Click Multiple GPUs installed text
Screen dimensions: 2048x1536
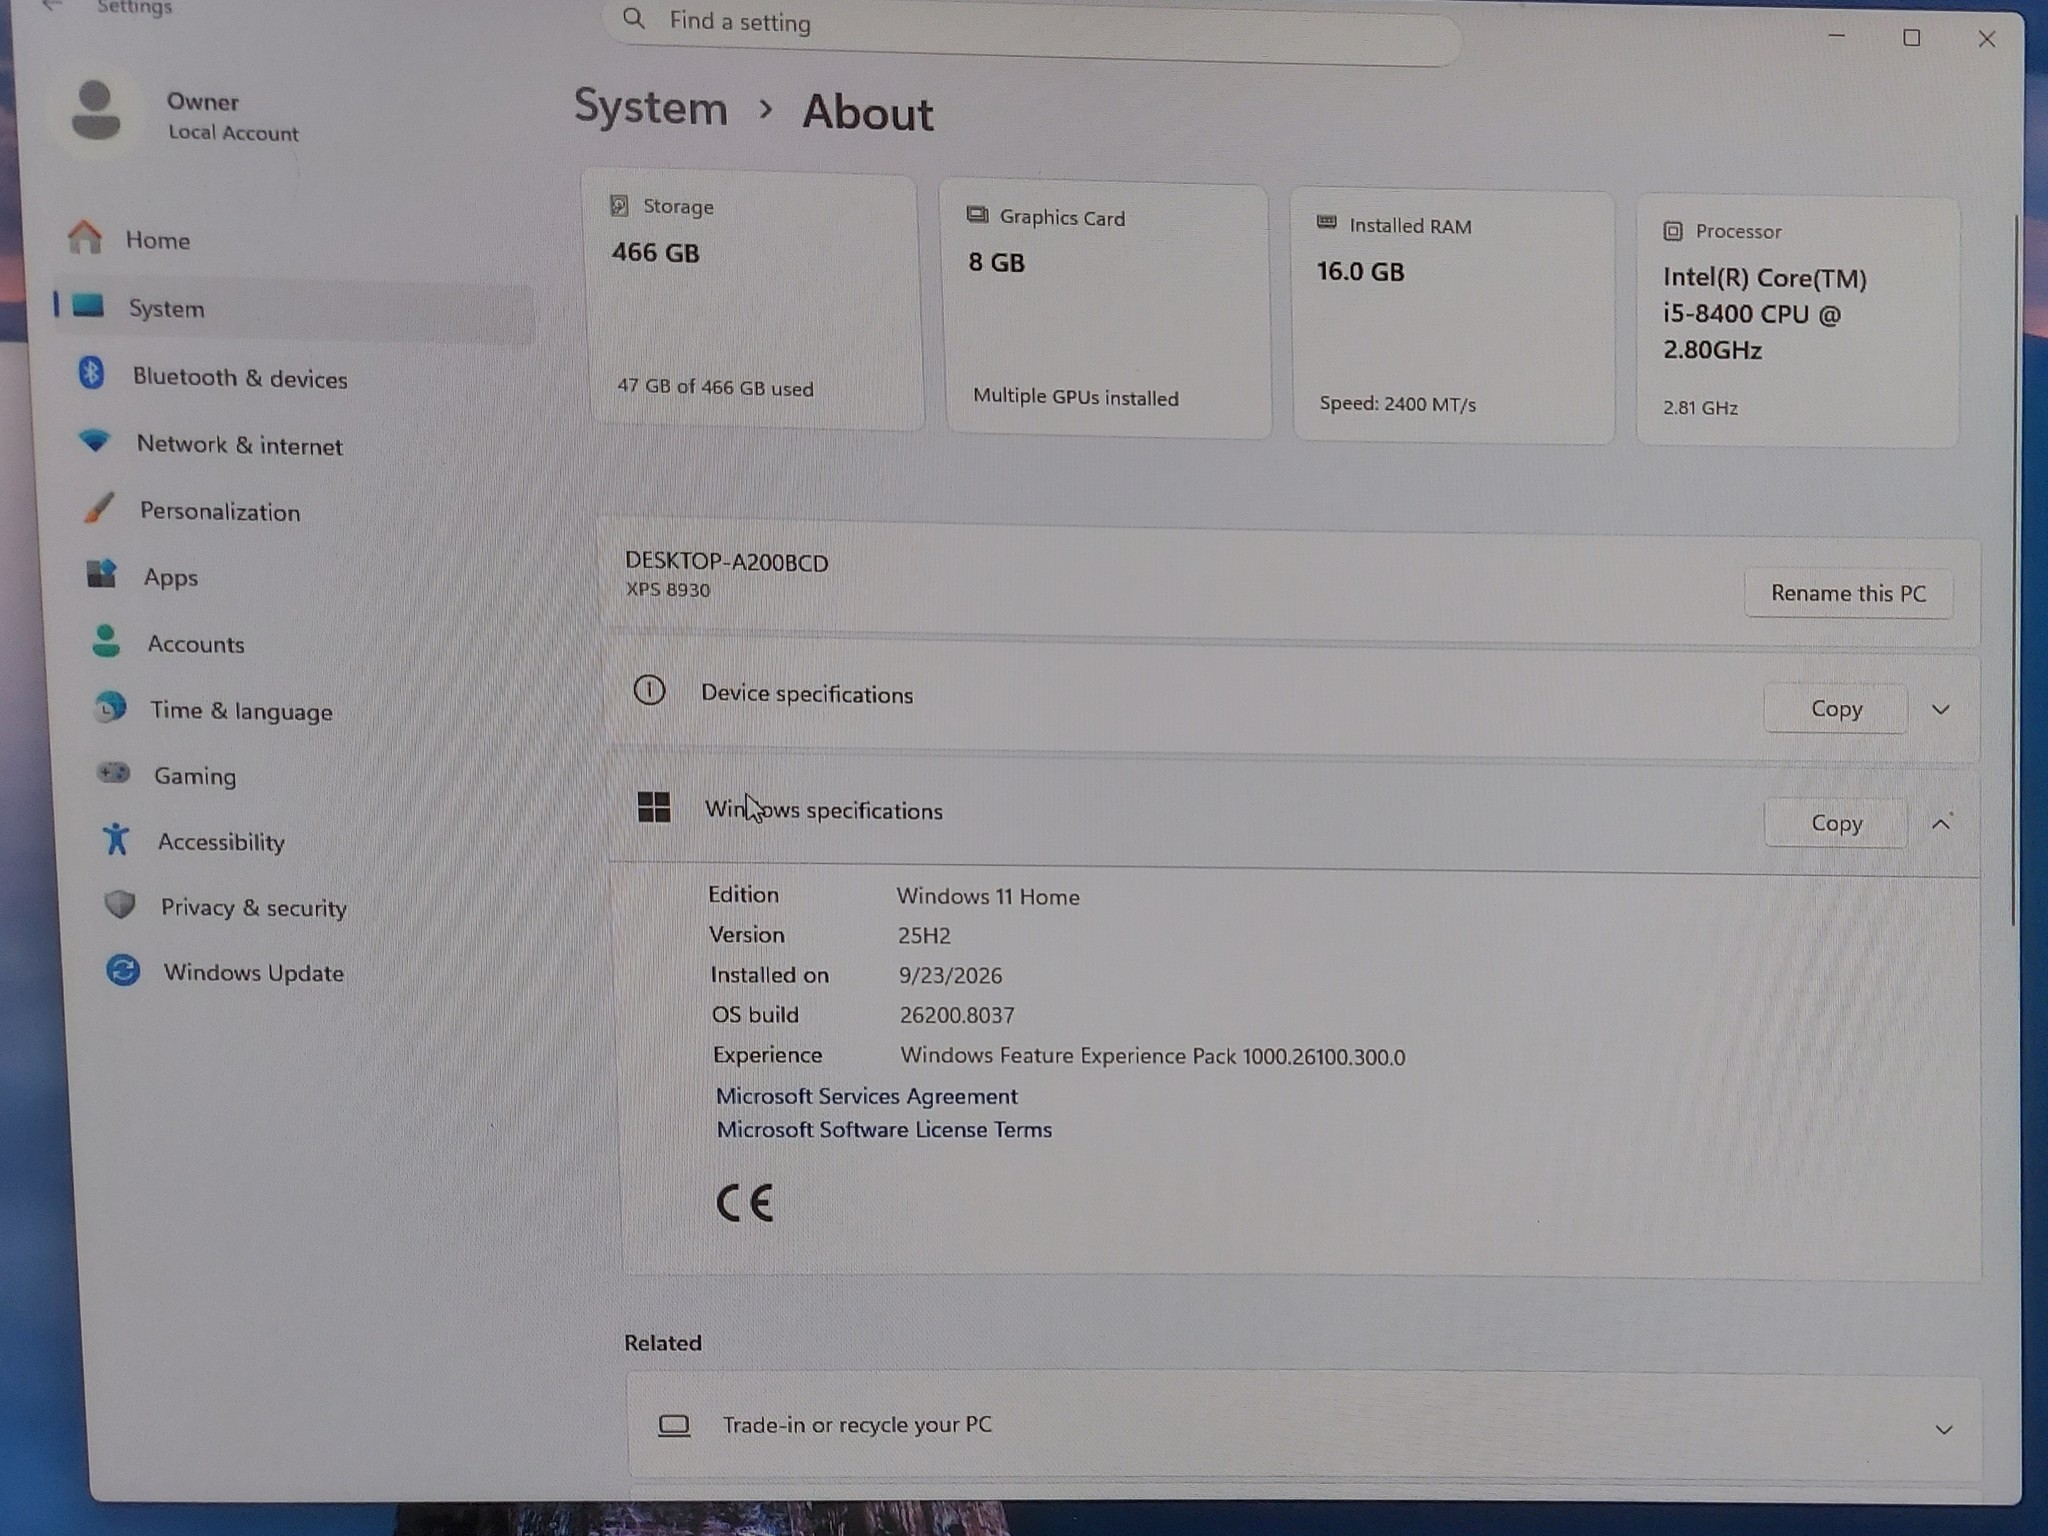pos(1076,397)
